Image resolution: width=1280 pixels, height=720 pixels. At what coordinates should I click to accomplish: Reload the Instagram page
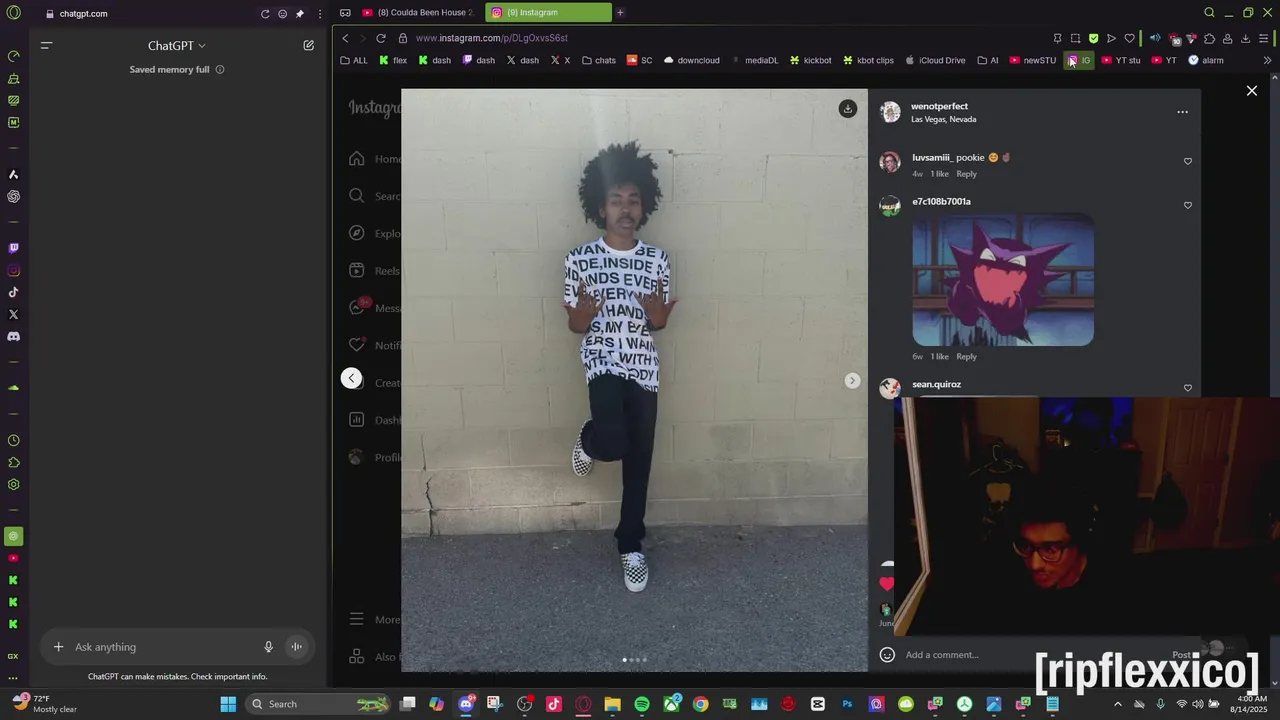381,38
